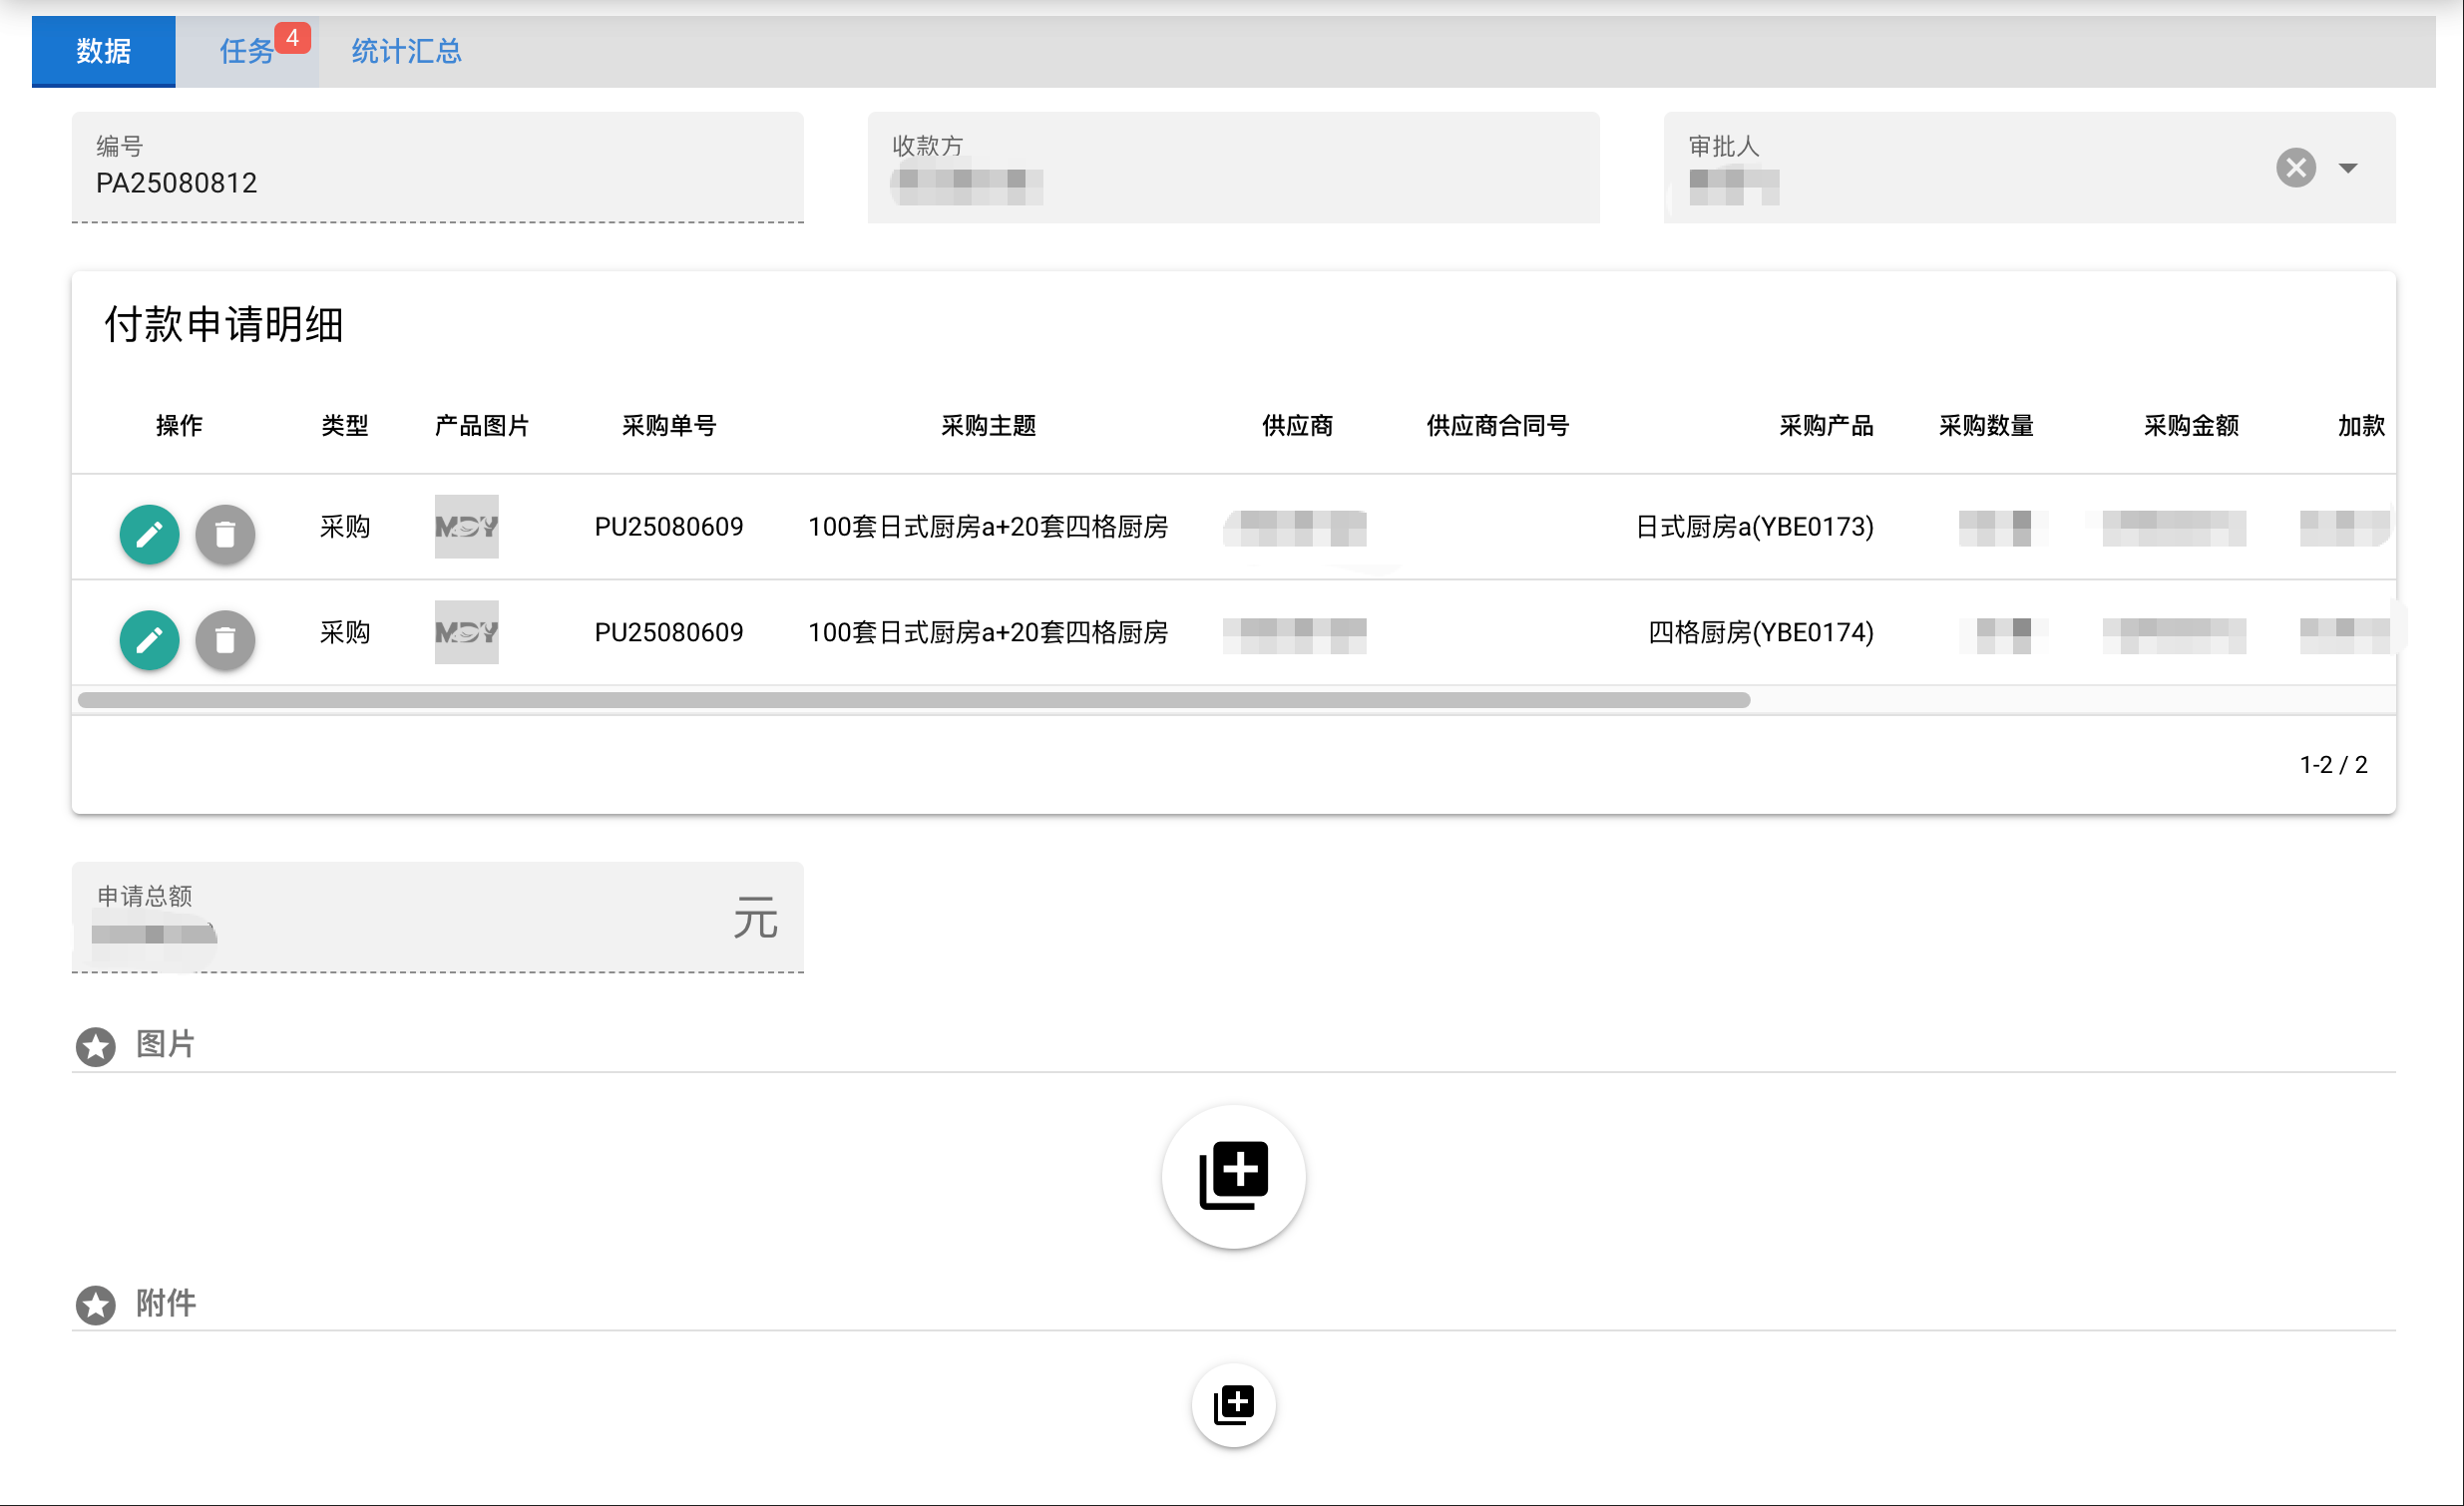Delete the 四格厨房(YBE0174) row
Image resolution: width=2464 pixels, height=1506 pixels.
click(x=225, y=639)
